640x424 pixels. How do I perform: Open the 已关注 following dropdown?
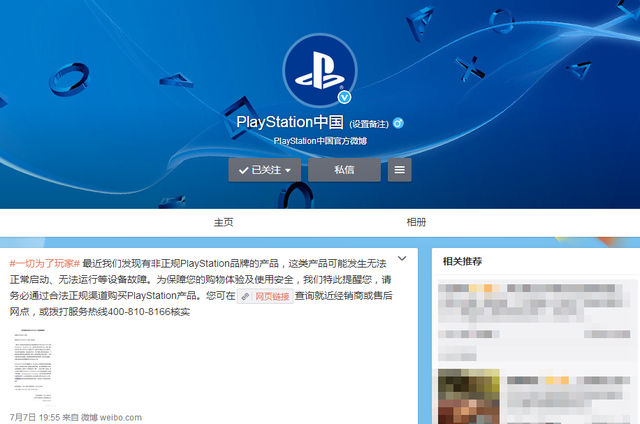pos(264,170)
